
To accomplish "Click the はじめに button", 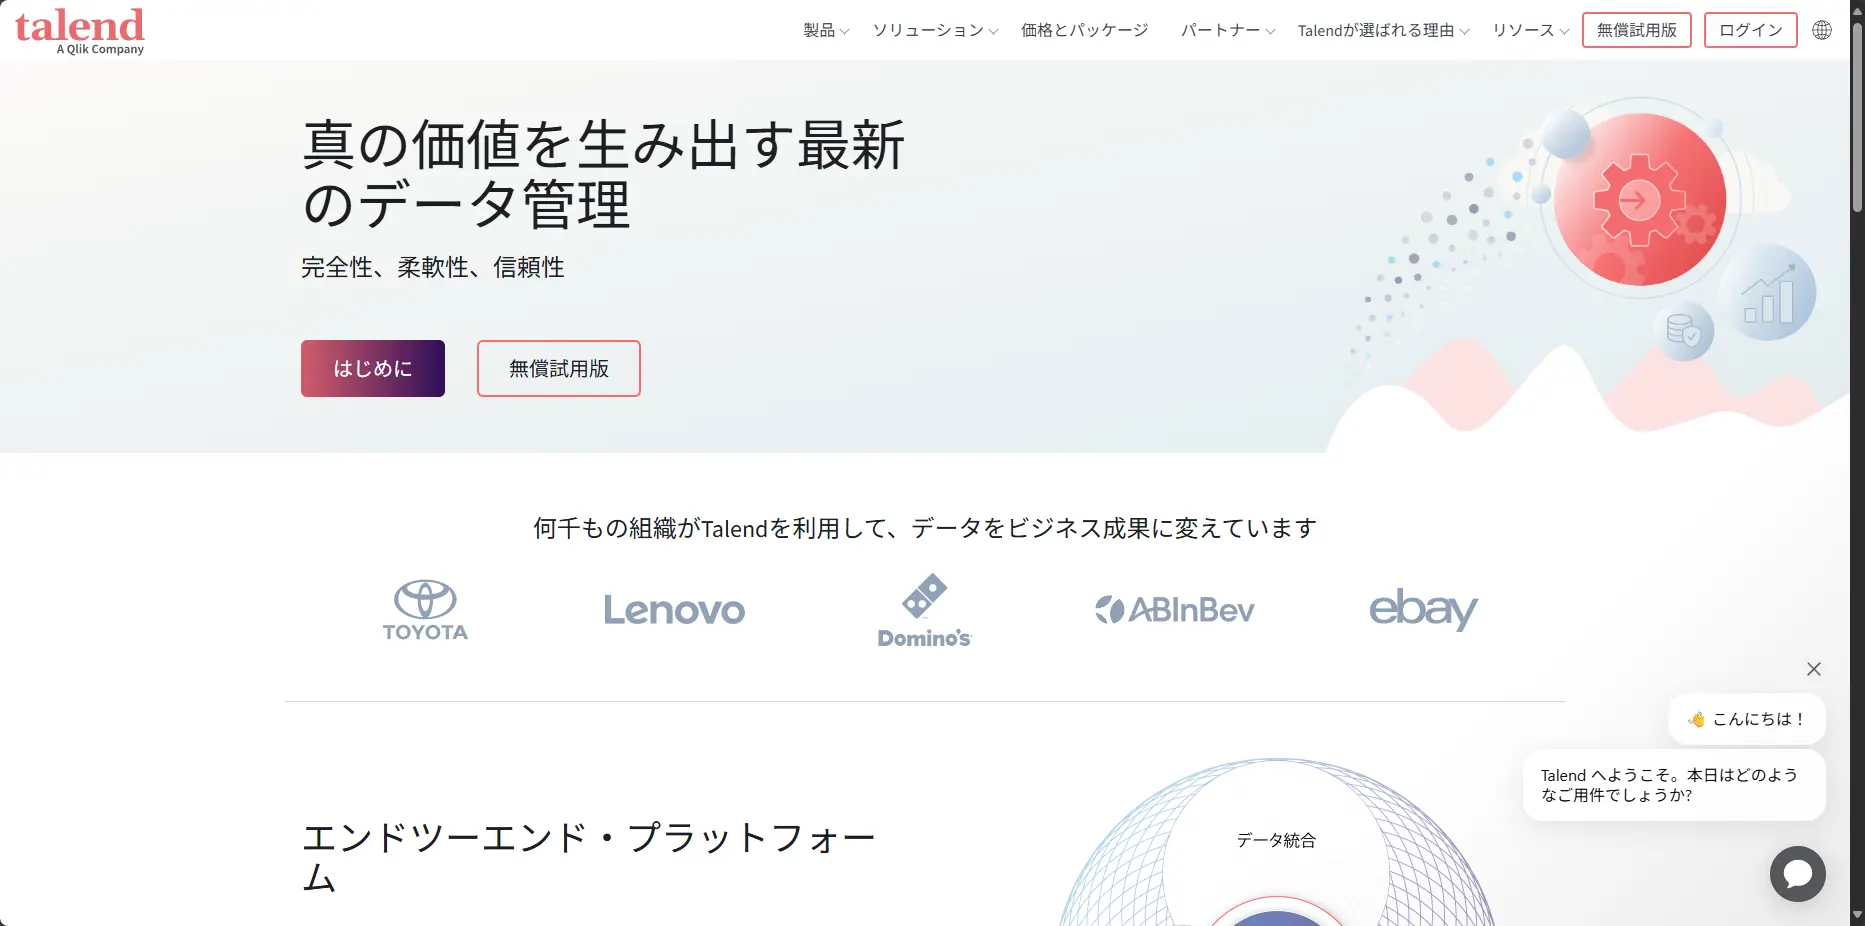I will (372, 368).
